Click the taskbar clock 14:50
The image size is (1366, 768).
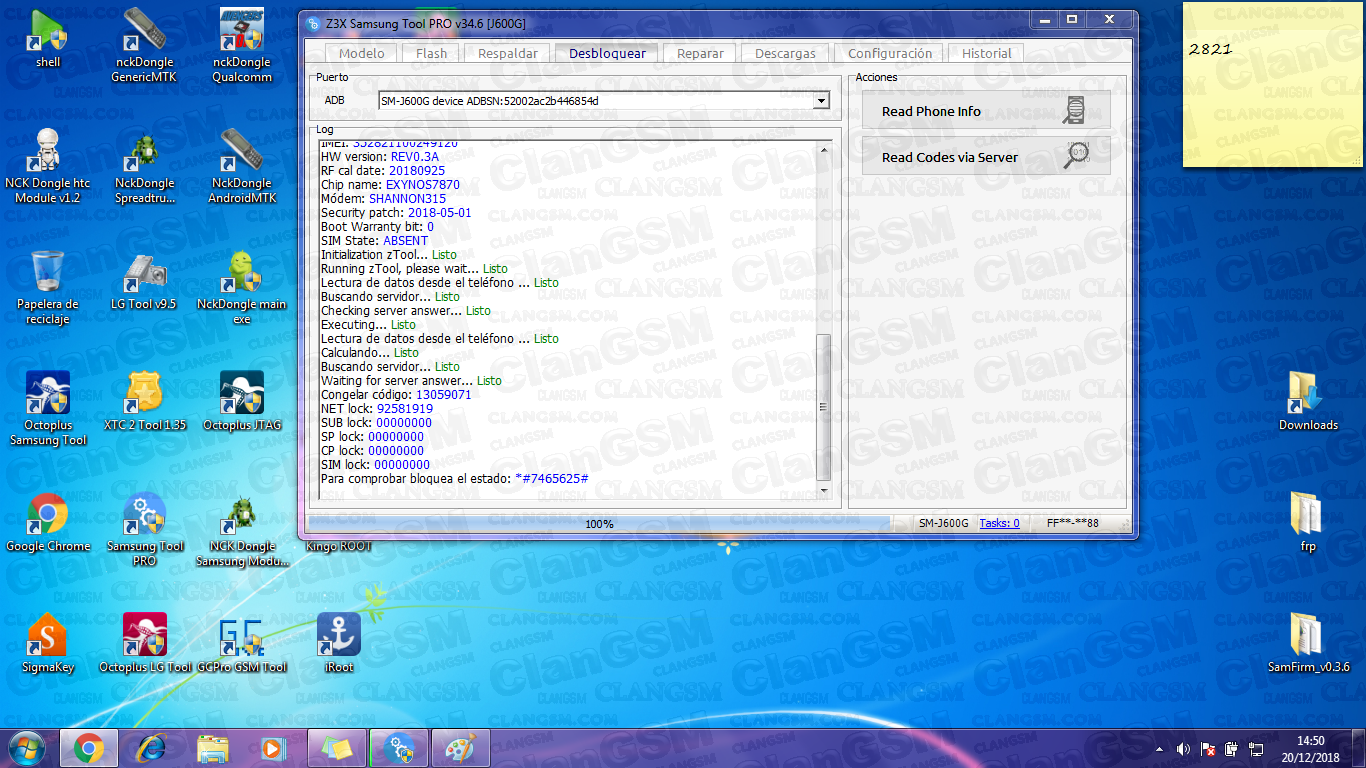pyautogui.click(x=1310, y=741)
